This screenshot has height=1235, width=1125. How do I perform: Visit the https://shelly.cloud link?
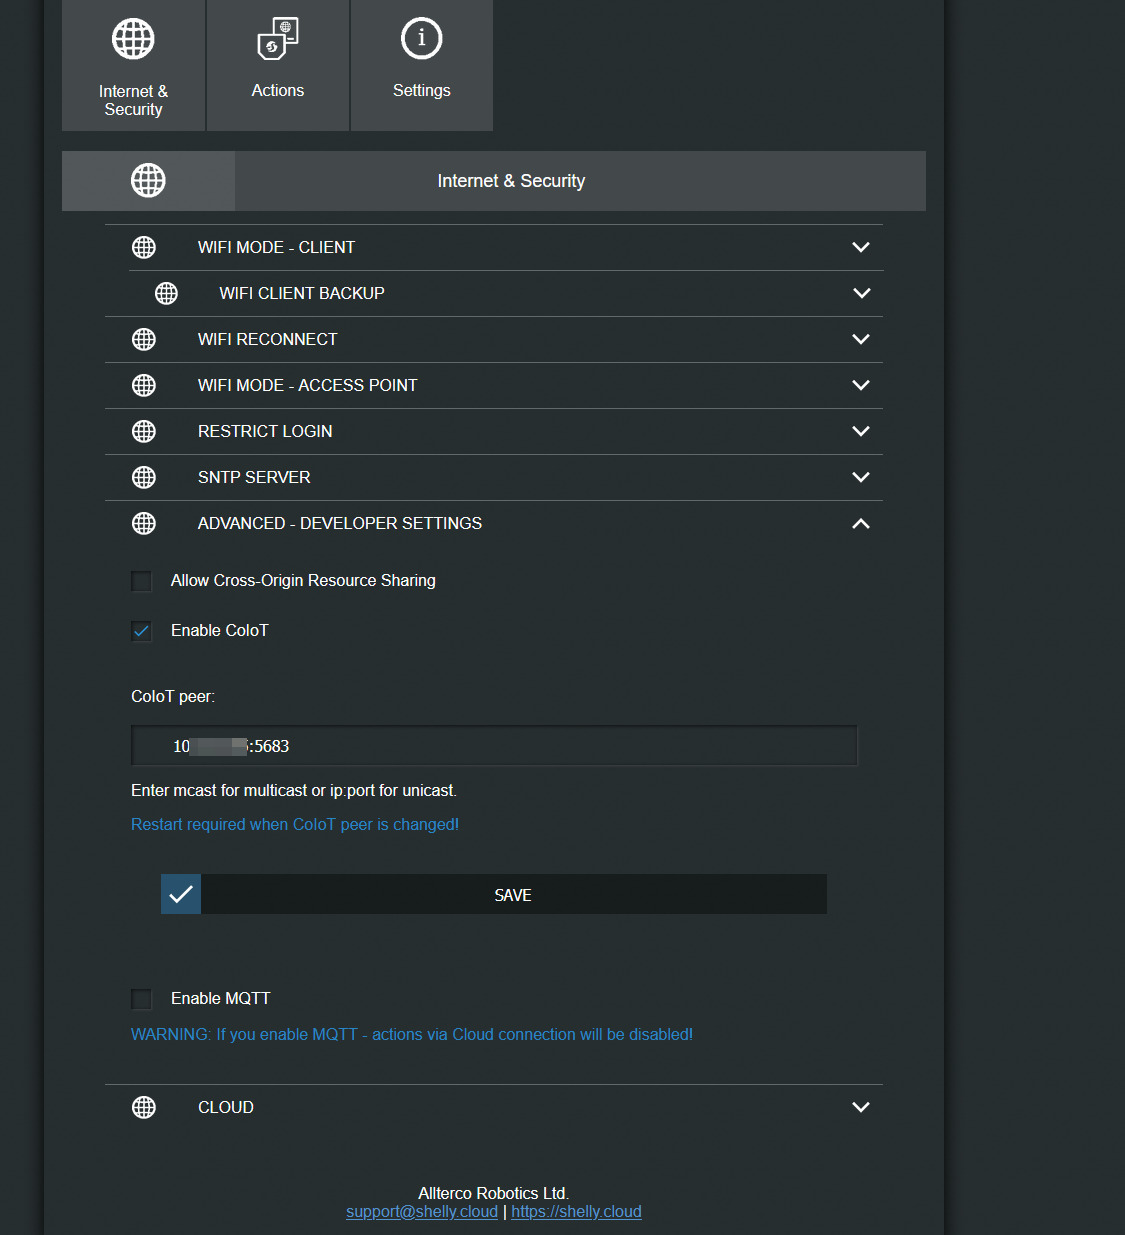pyautogui.click(x=576, y=1212)
